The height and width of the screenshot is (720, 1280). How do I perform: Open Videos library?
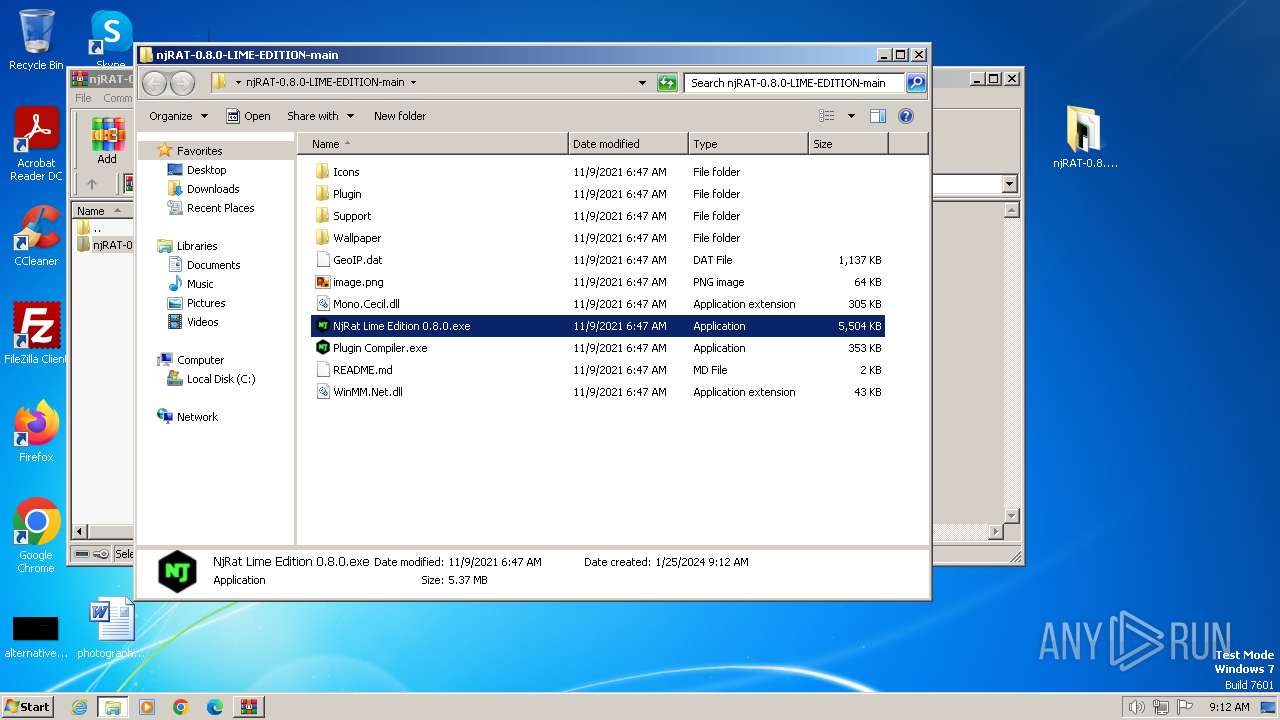click(x=202, y=322)
